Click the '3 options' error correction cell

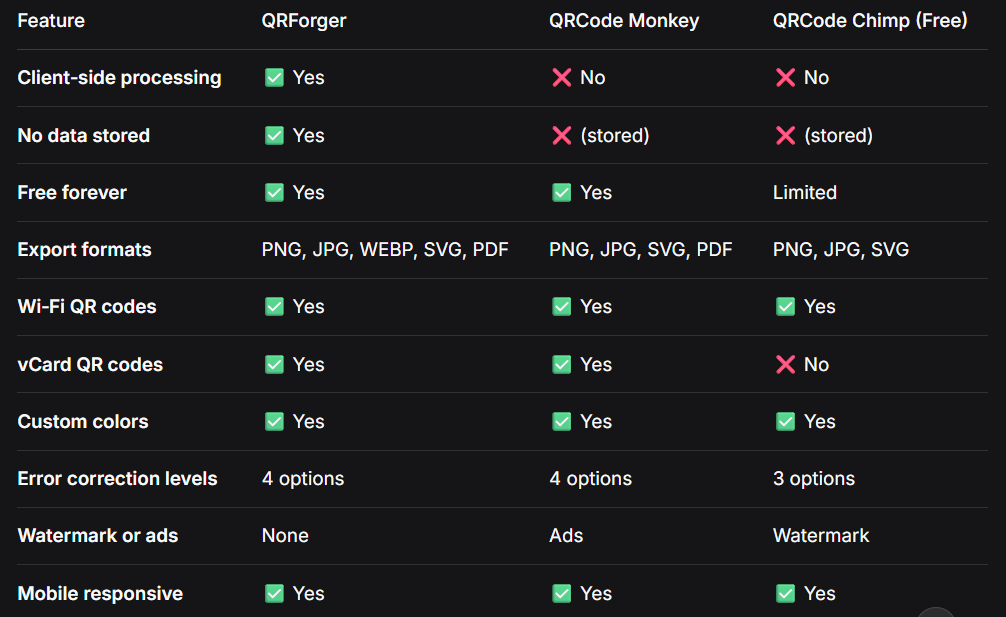point(814,478)
